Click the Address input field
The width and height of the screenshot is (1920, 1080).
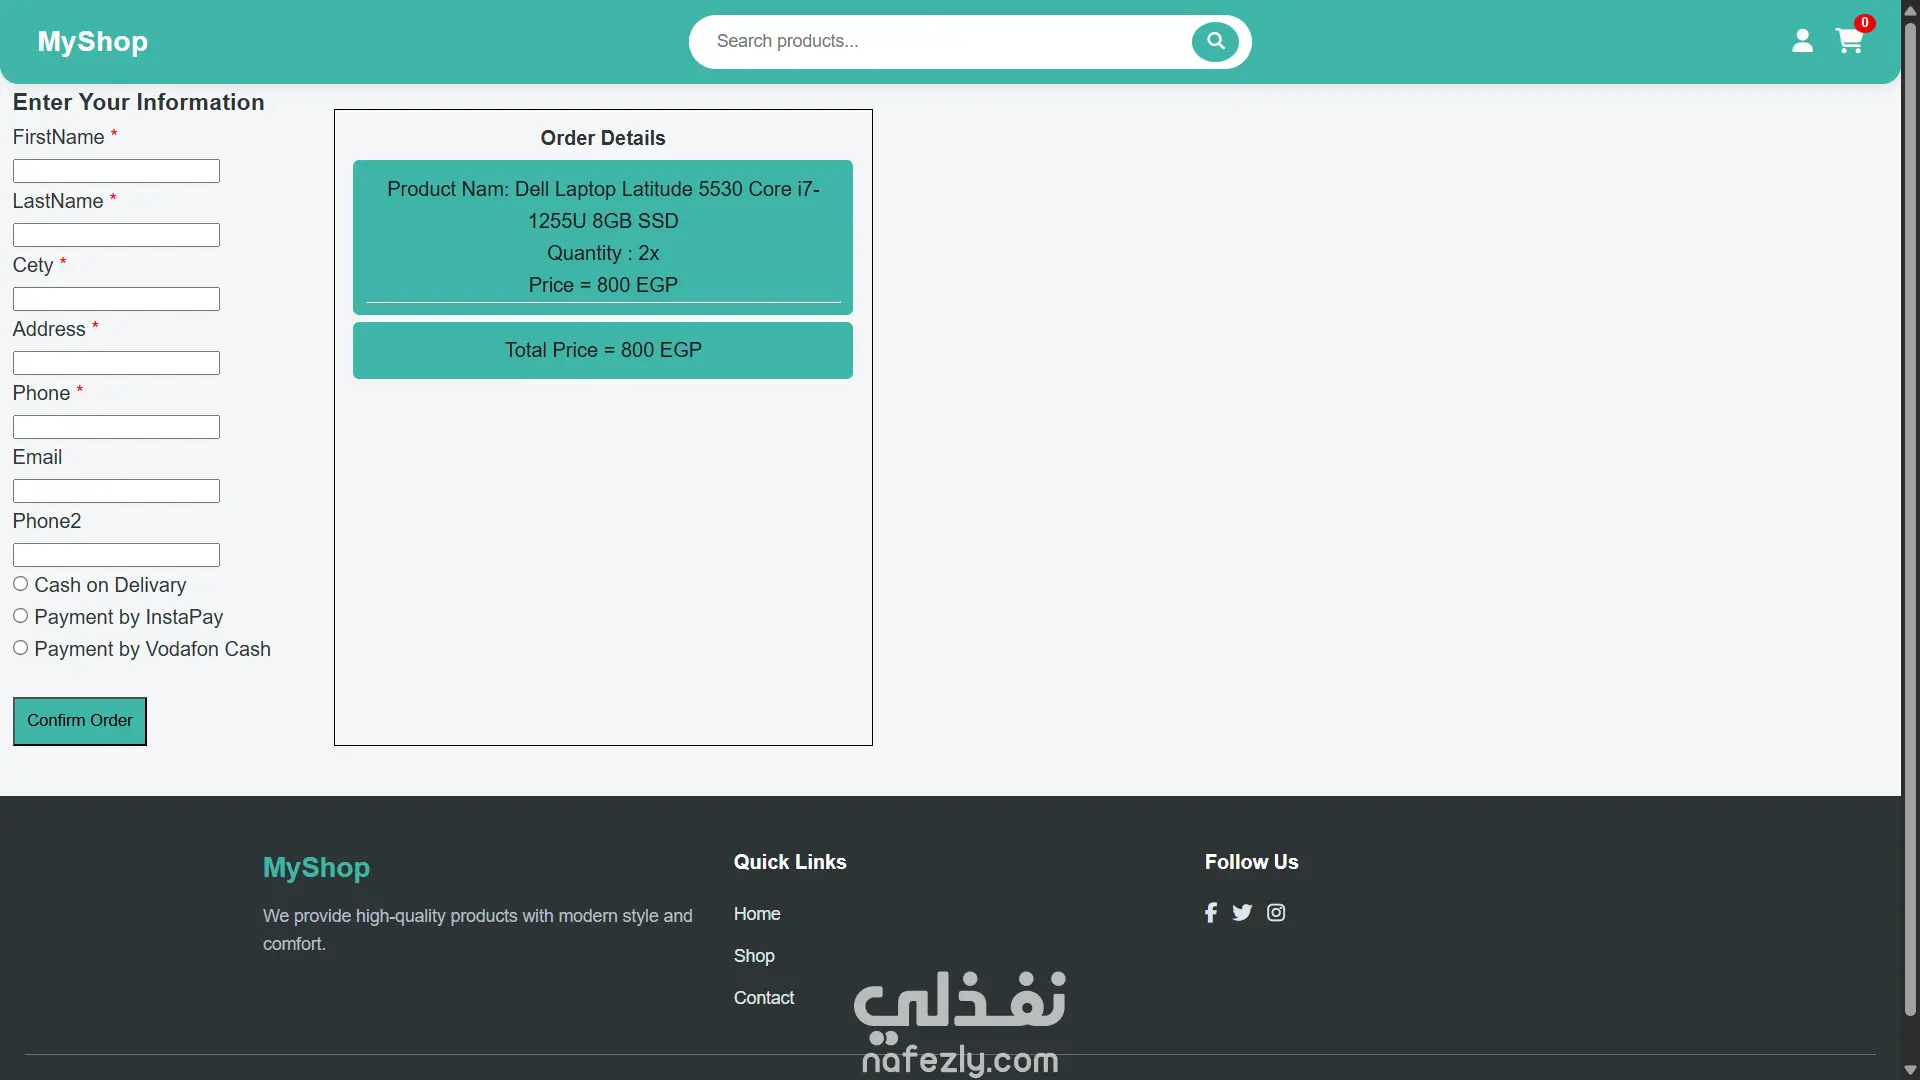point(116,363)
